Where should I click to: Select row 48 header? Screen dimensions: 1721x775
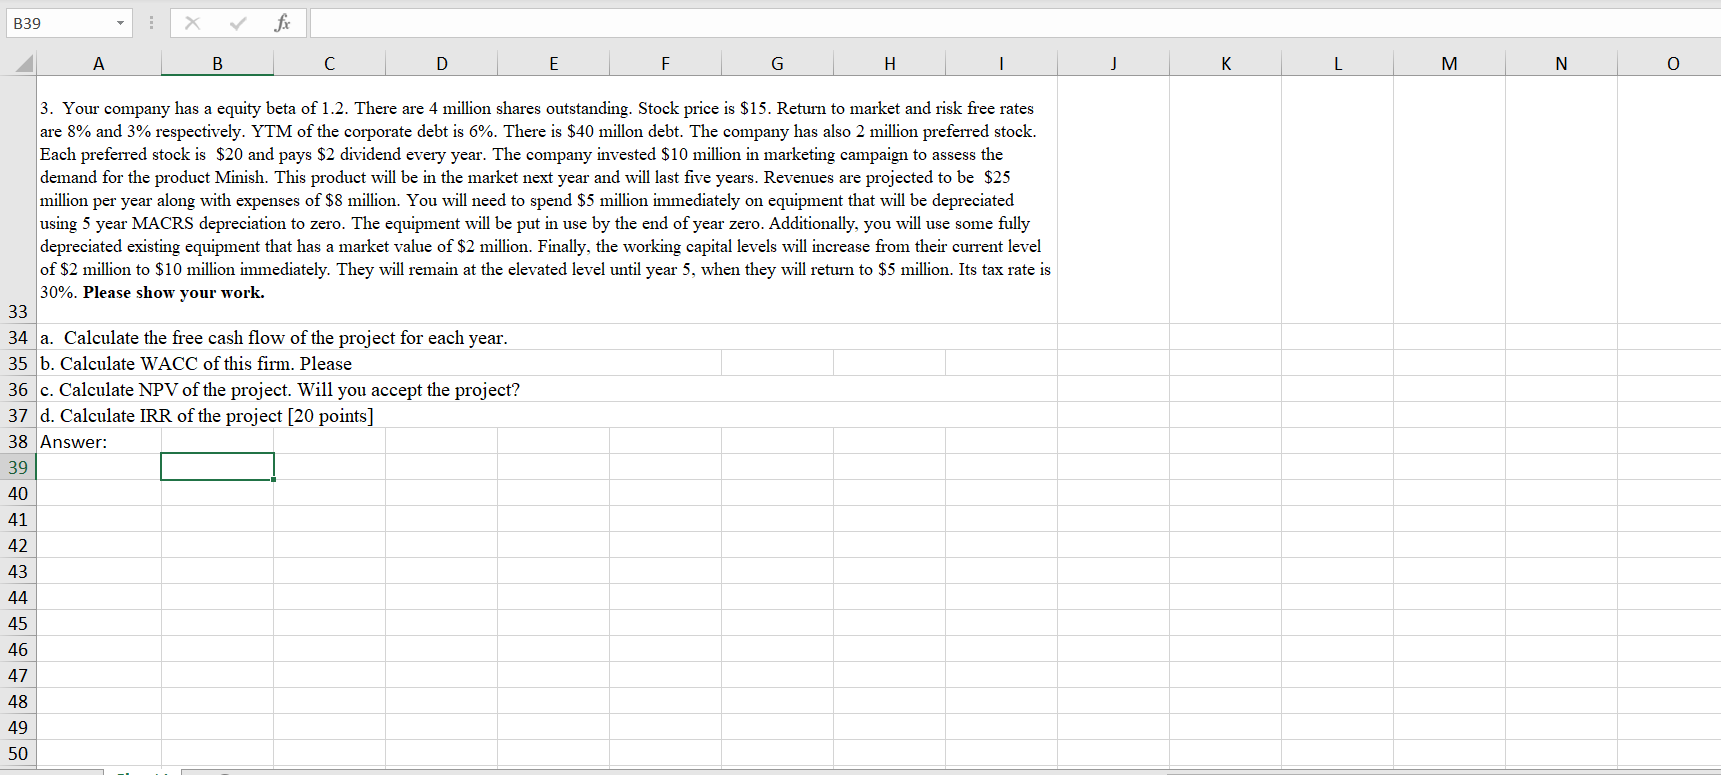[18, 701]
